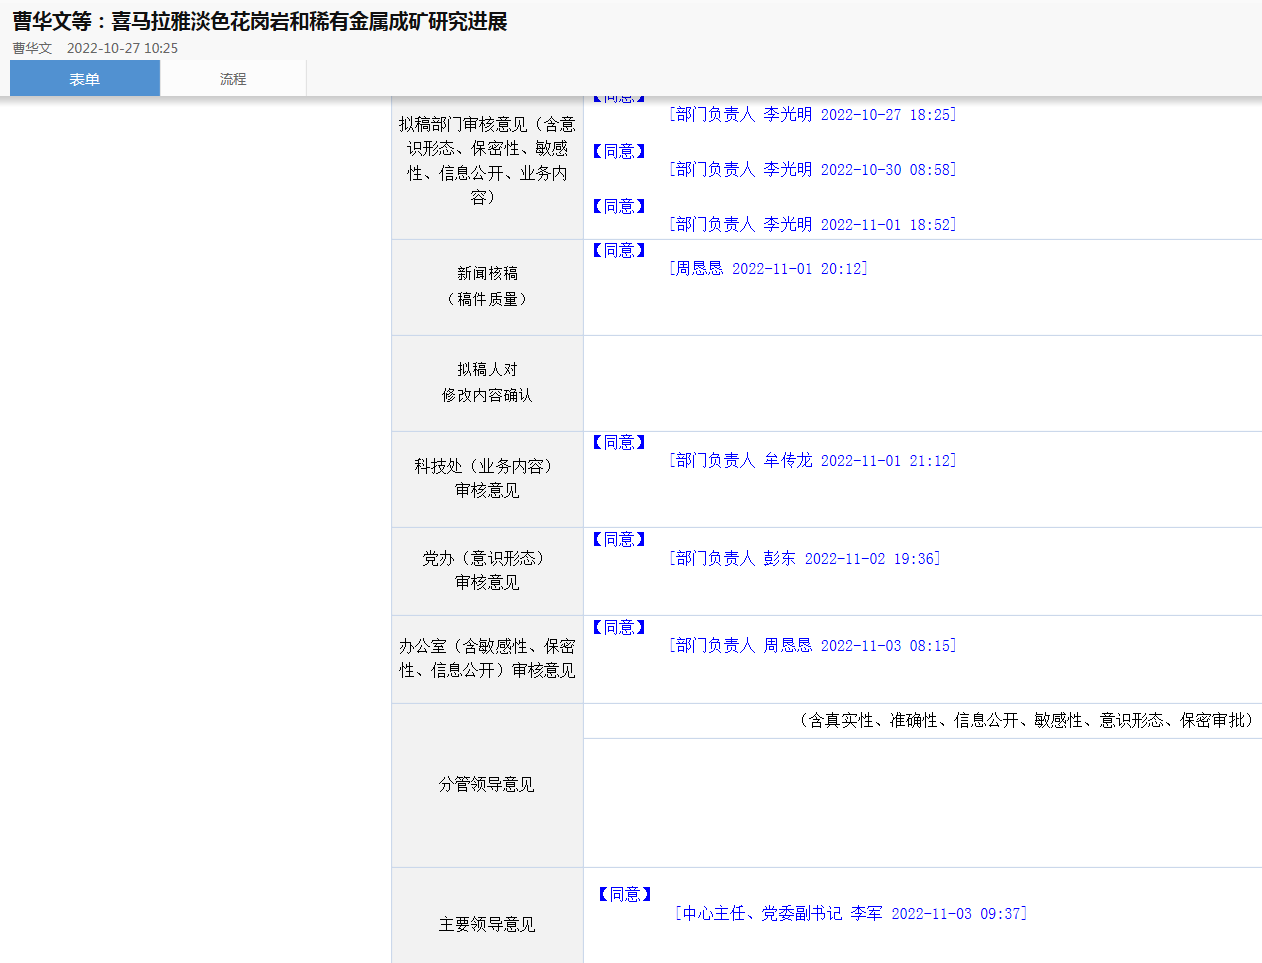Click the 周恳恳 2022-11-01 20:12 signature
Screen dimensions: 1262x963
768,269
